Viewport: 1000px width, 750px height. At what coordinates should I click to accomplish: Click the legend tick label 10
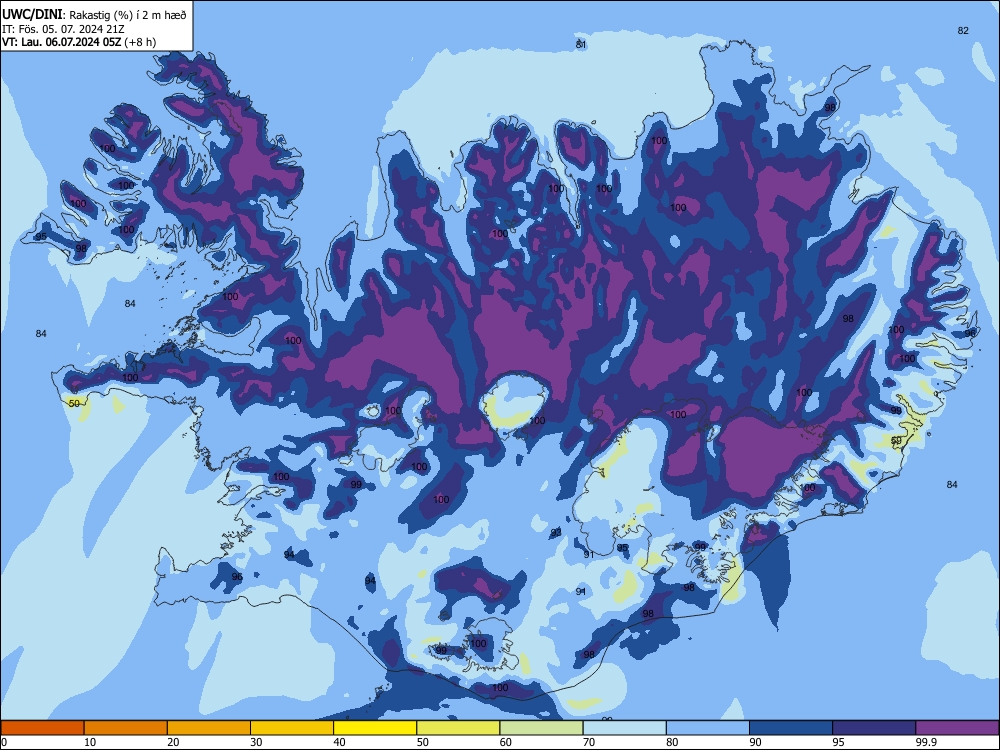[90, 742]
